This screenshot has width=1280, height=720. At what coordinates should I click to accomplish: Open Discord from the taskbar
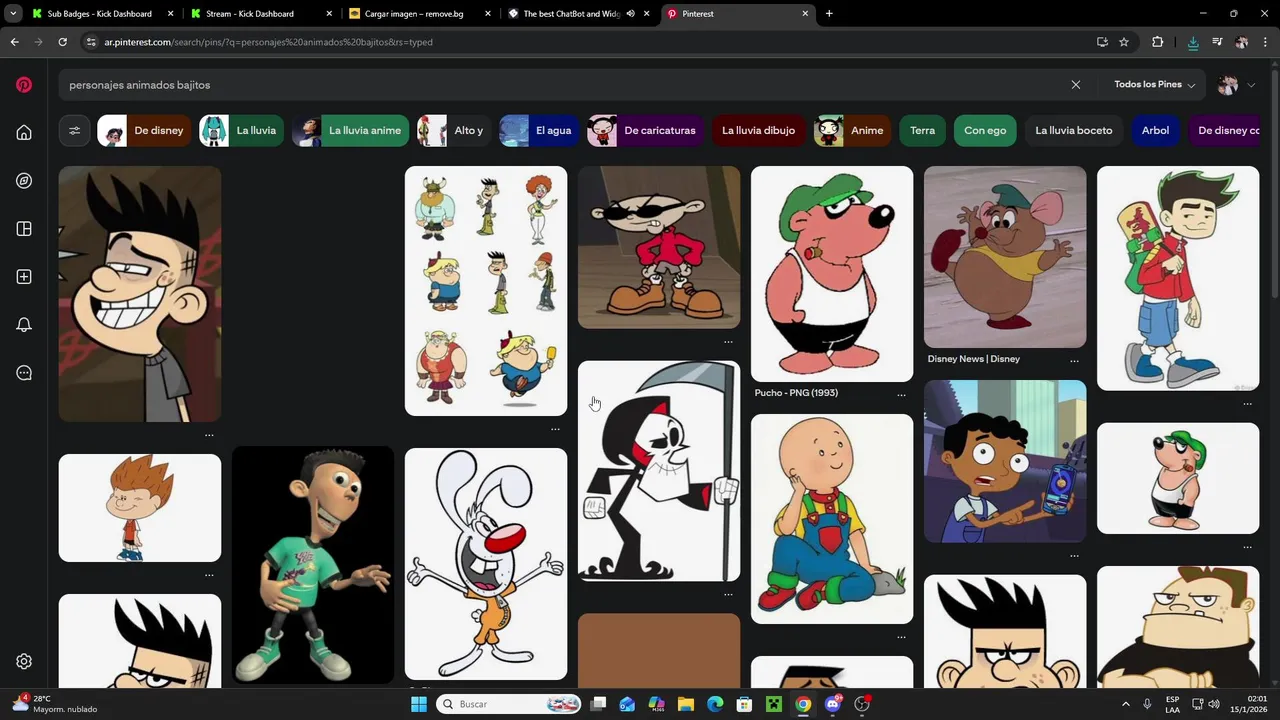(833, 704)
